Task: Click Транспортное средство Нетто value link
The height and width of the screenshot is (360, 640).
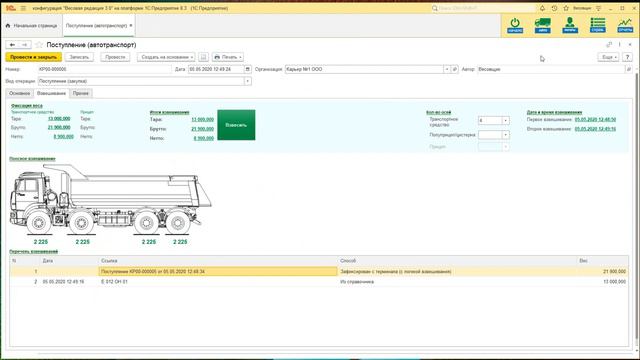Action: pos(64,137)
